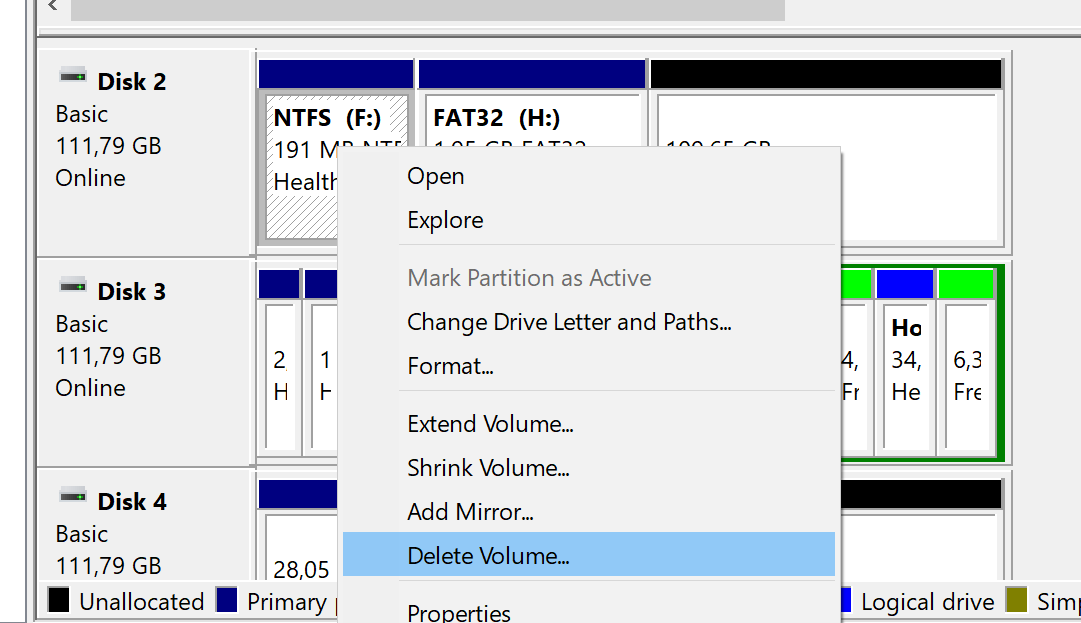This screenshot has width=1081, height=623.
Task: Click the olive Simple volume legend square
Action: 1018,601
